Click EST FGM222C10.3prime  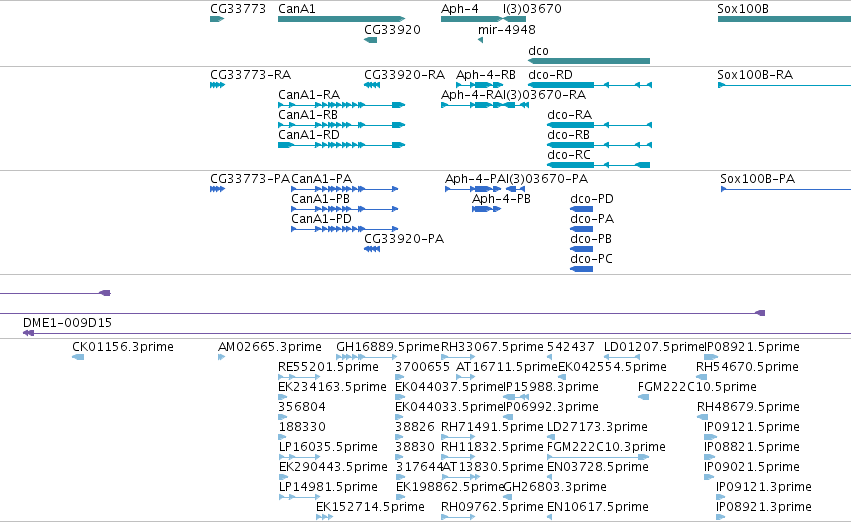pyautogui.click(x=606, y=447)
